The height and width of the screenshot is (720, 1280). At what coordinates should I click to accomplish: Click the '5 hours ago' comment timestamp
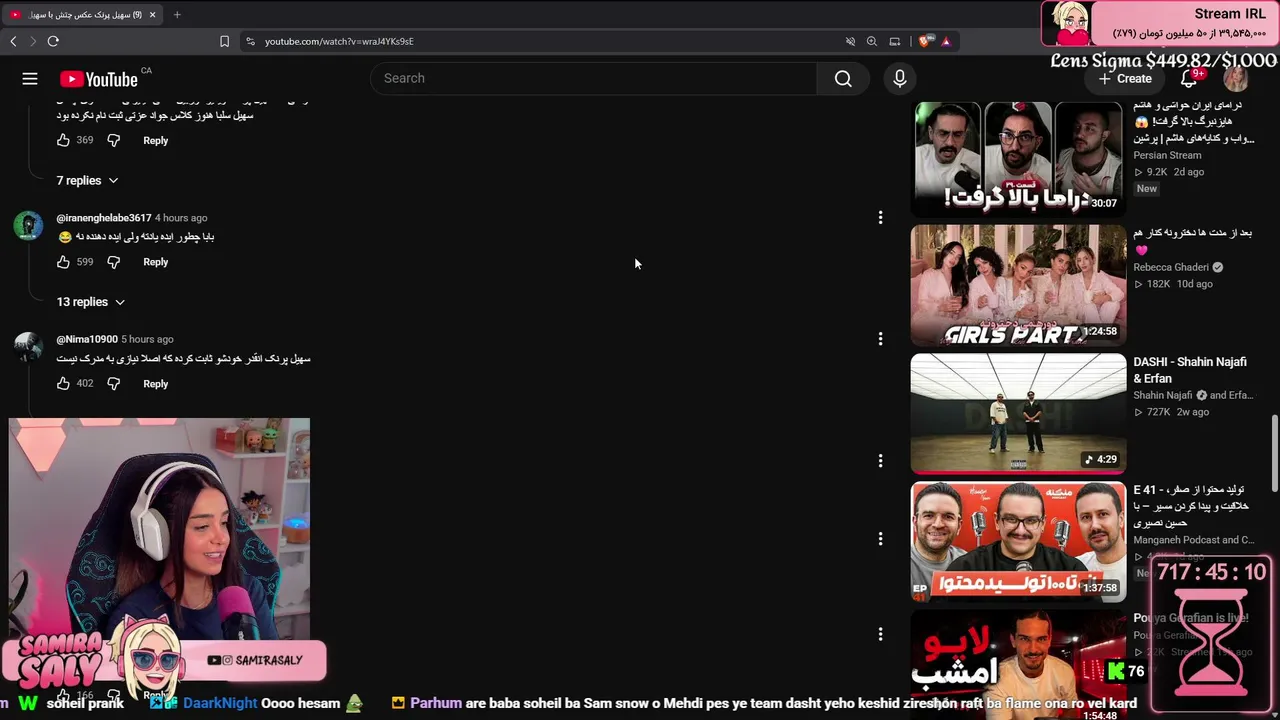(x=147, y=339)
